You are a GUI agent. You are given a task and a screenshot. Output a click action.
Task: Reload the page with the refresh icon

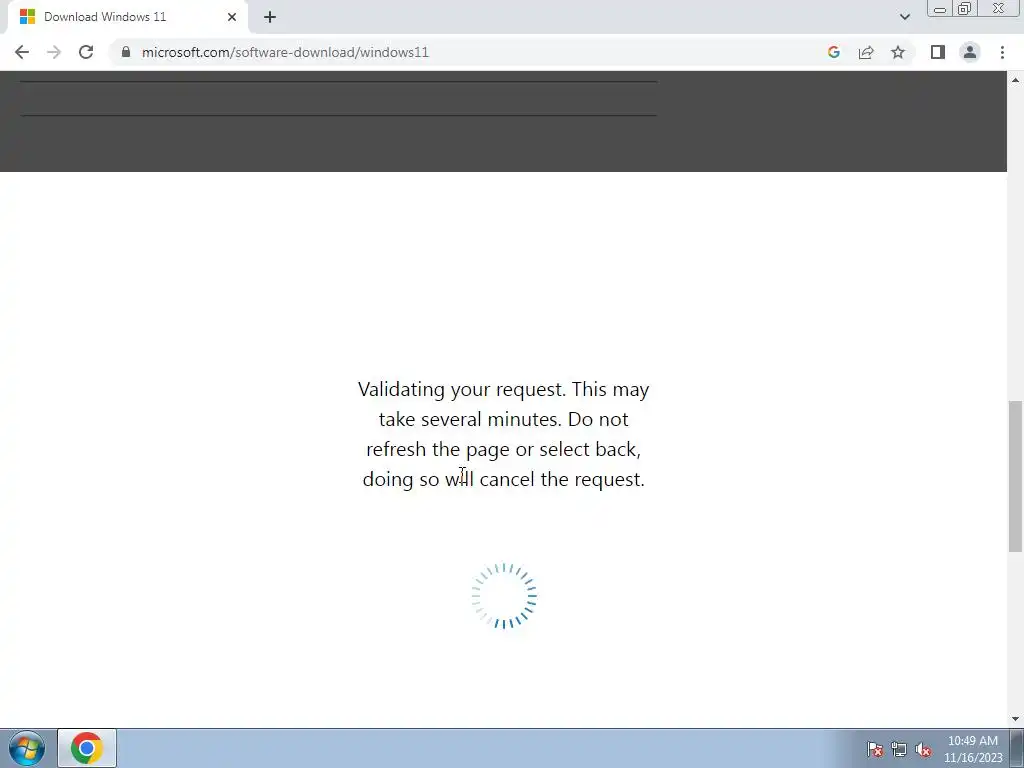pyautogui.click(x=86, y=52)
